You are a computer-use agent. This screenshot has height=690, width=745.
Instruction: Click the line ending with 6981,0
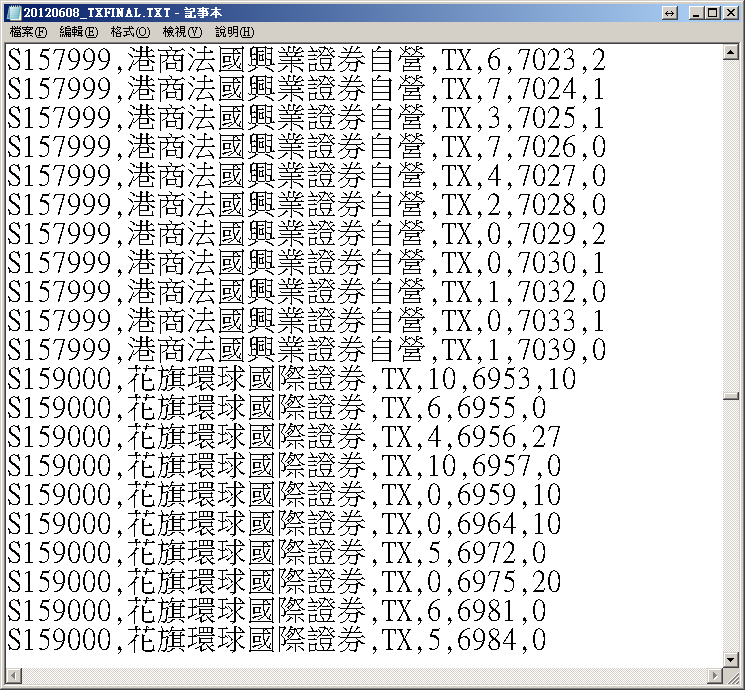point(277,611)
